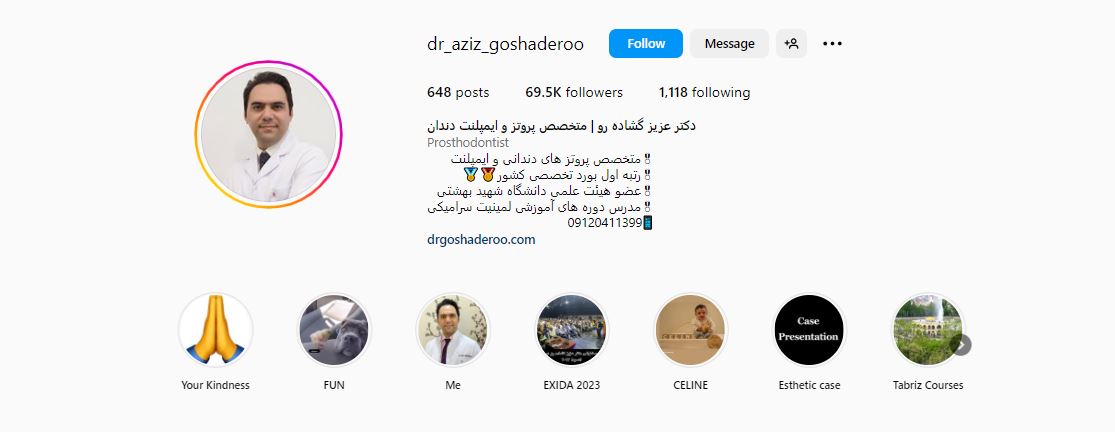Click the phone number 09120411399 in bio
Image resolution: width=1115 pixels, height=432 pixels.
[x=604, y=223]
